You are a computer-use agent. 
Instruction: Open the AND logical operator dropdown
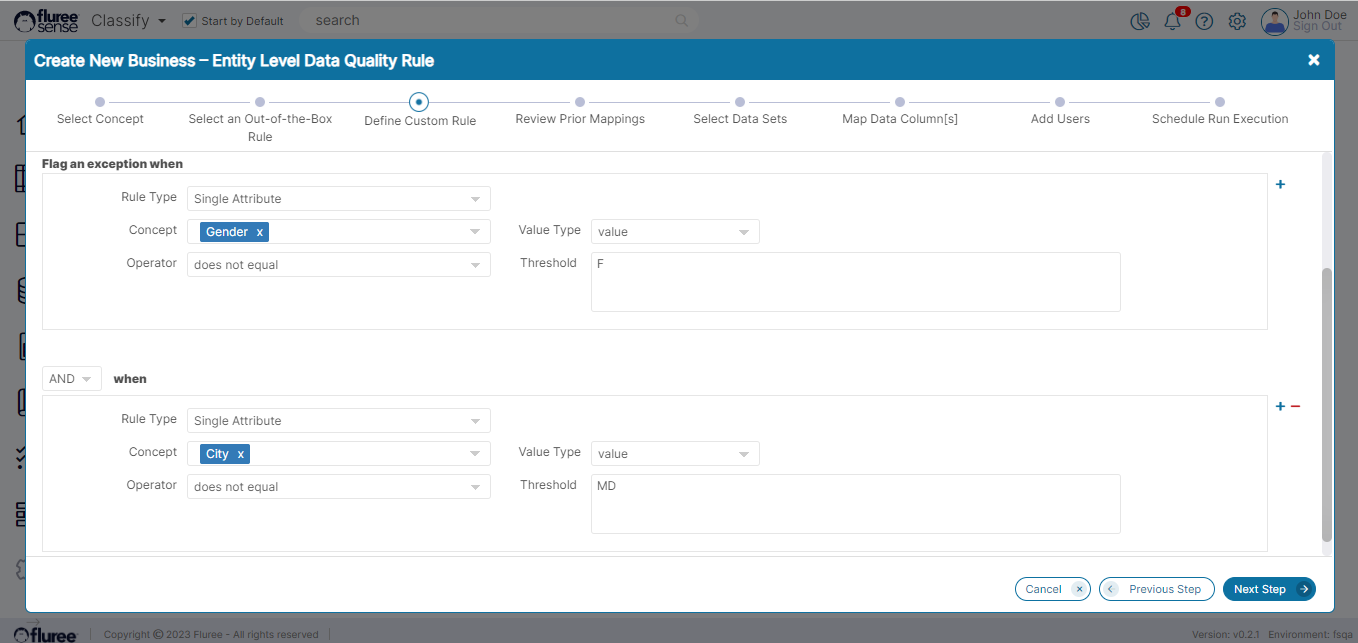[72, 379]
